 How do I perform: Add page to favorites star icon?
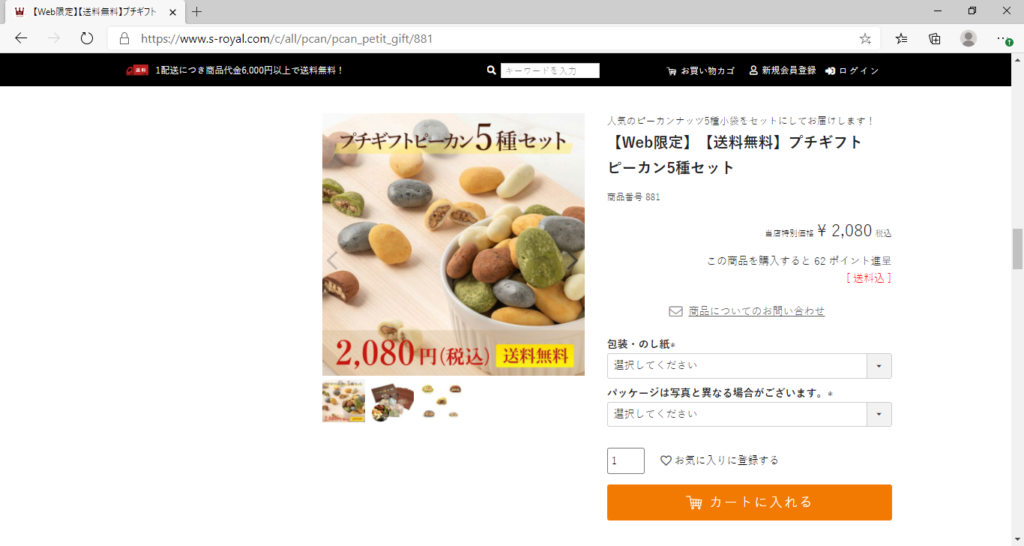pyautogui.click(x=865, y=39)
